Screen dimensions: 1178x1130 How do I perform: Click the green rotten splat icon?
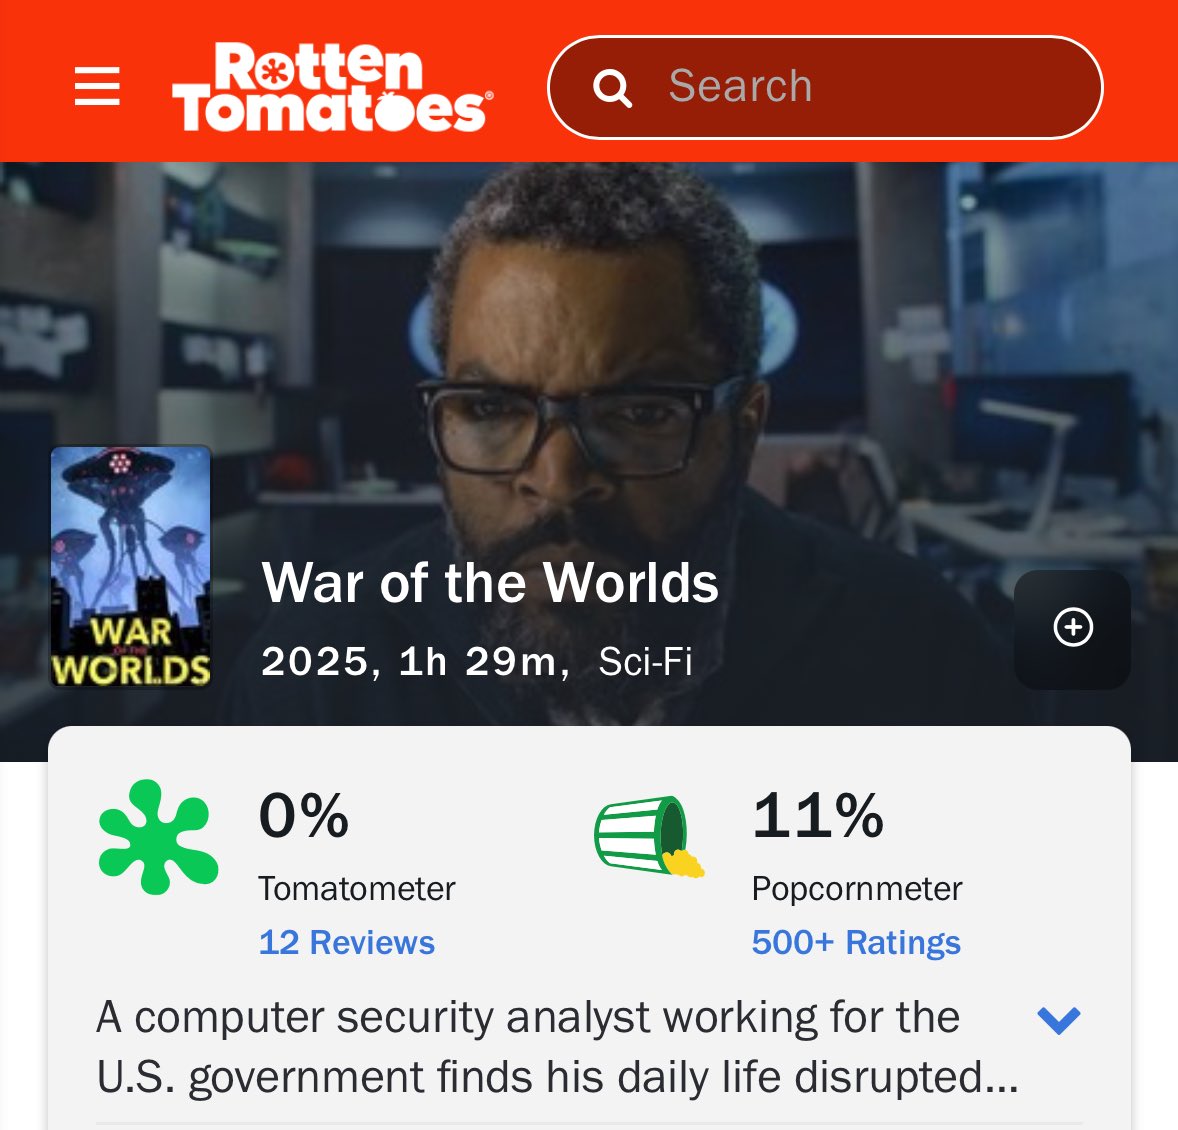click(x=159, y=837)
